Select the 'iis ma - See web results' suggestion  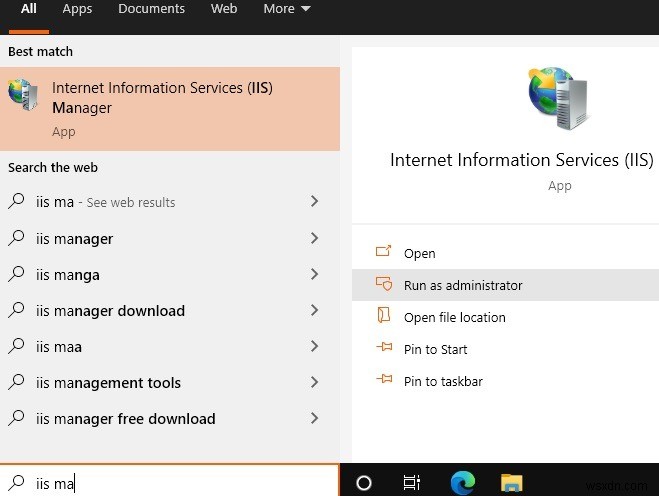pyautogui.click(x=170, y=202)
